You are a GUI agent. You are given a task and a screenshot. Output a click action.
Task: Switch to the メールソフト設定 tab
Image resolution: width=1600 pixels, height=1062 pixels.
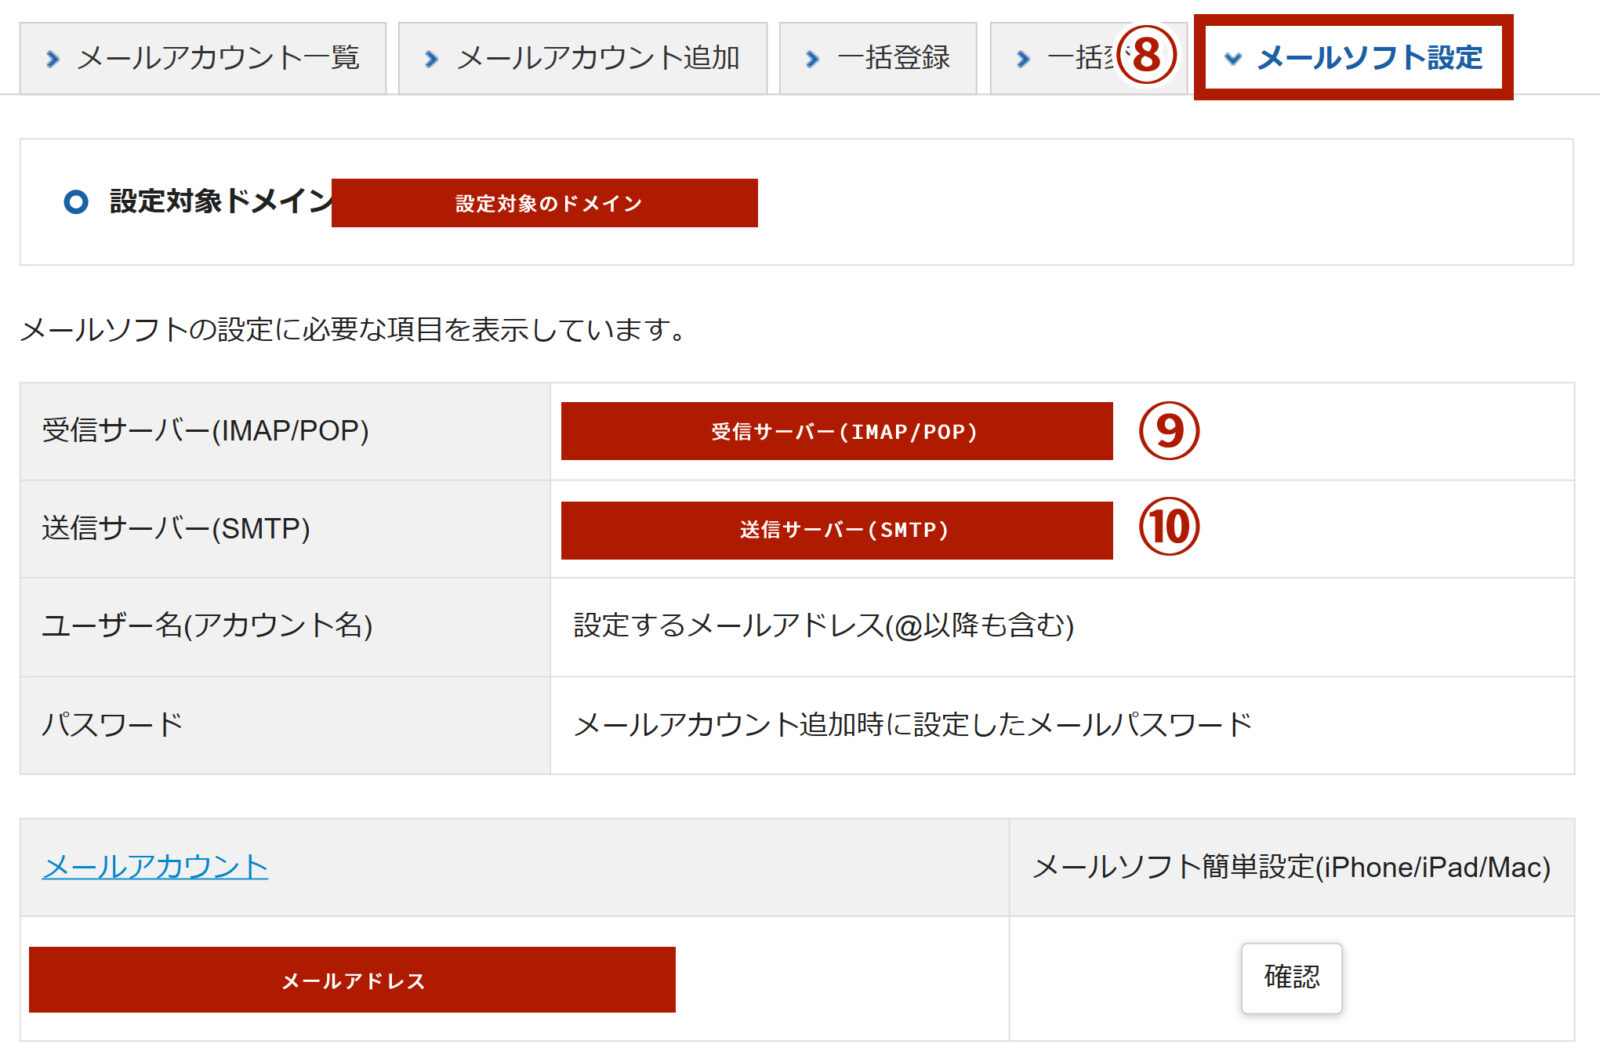point(1370,59)
